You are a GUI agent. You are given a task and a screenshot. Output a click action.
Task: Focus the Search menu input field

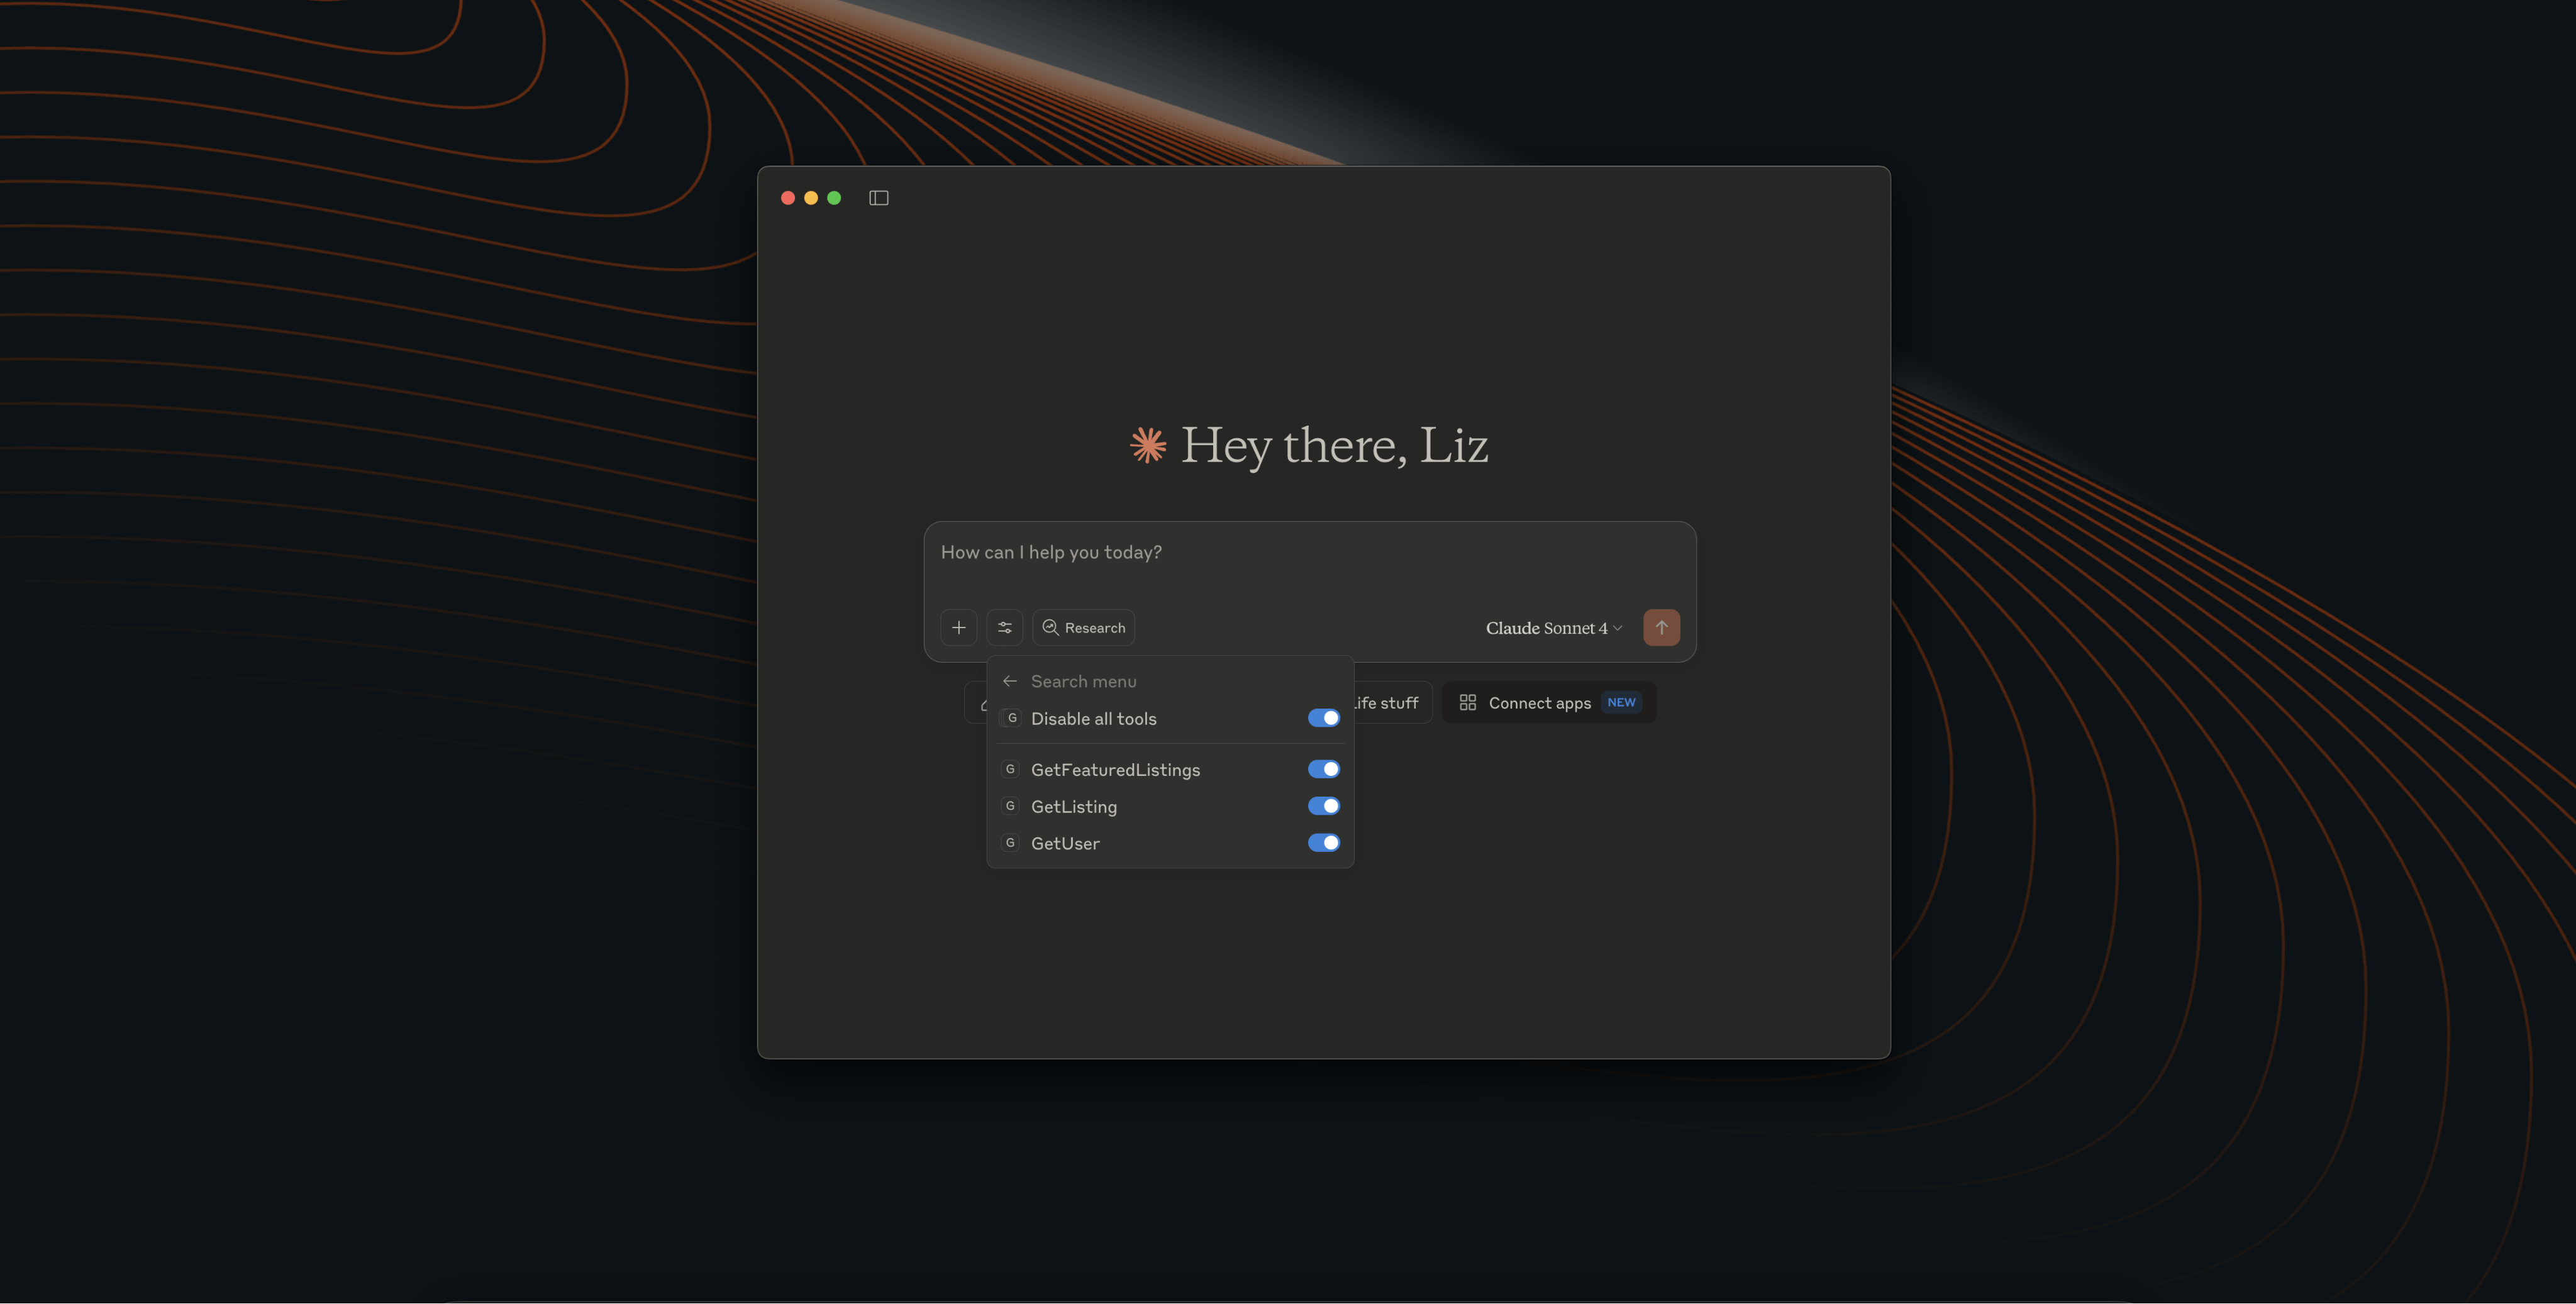1150,681
